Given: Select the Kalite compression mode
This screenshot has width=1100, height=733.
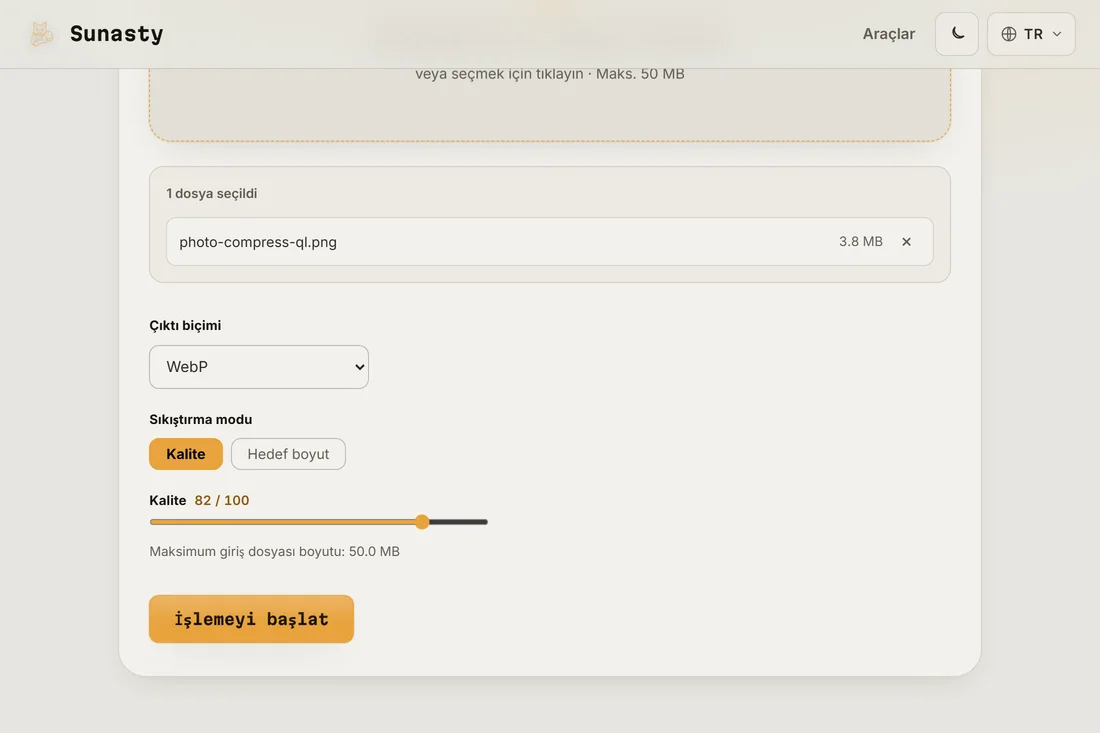Looking at the screenshot, I should click(186, 454).
